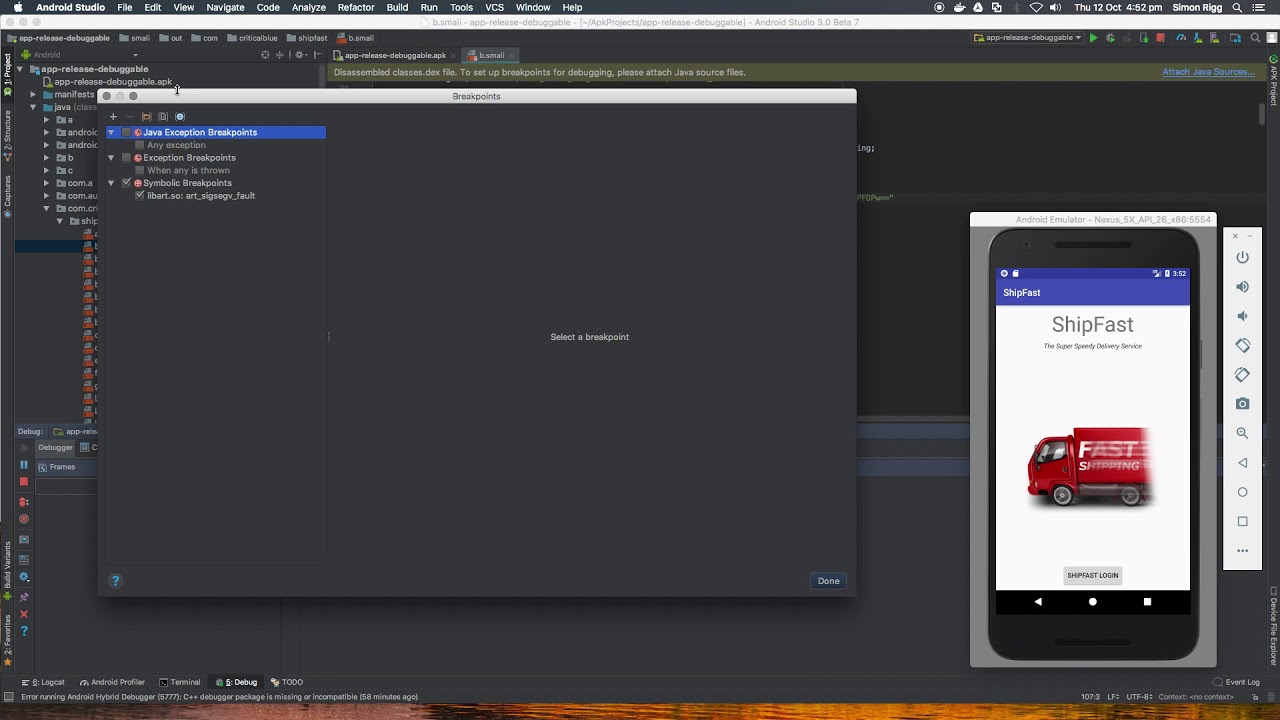
Task: View breakpoints icon in Debug panel
Action: (x=24, y=503)
